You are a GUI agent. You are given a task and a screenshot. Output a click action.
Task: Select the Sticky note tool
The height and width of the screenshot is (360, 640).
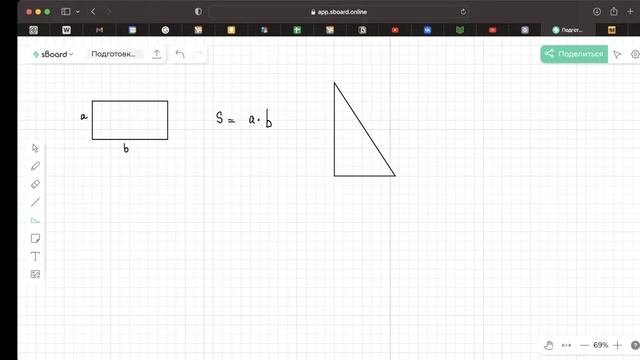[x=35, y=238]
